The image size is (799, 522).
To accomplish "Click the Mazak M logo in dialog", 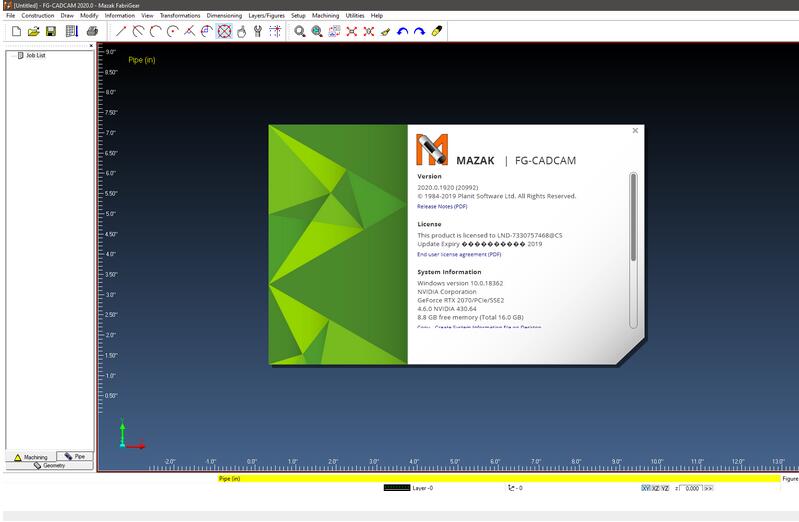I will (x=432, y=149).
